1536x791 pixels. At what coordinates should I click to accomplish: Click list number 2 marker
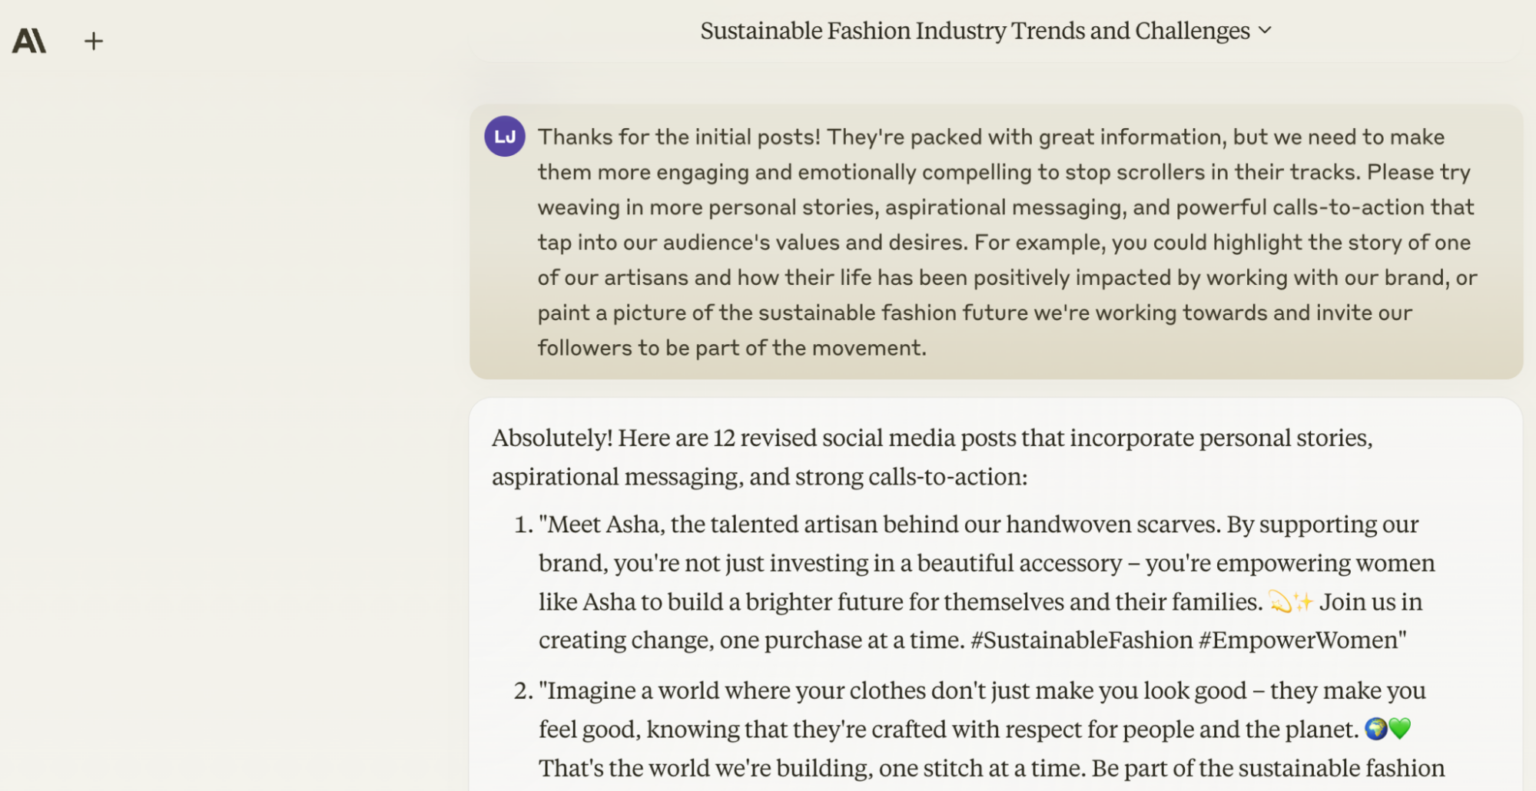point(523,692)
